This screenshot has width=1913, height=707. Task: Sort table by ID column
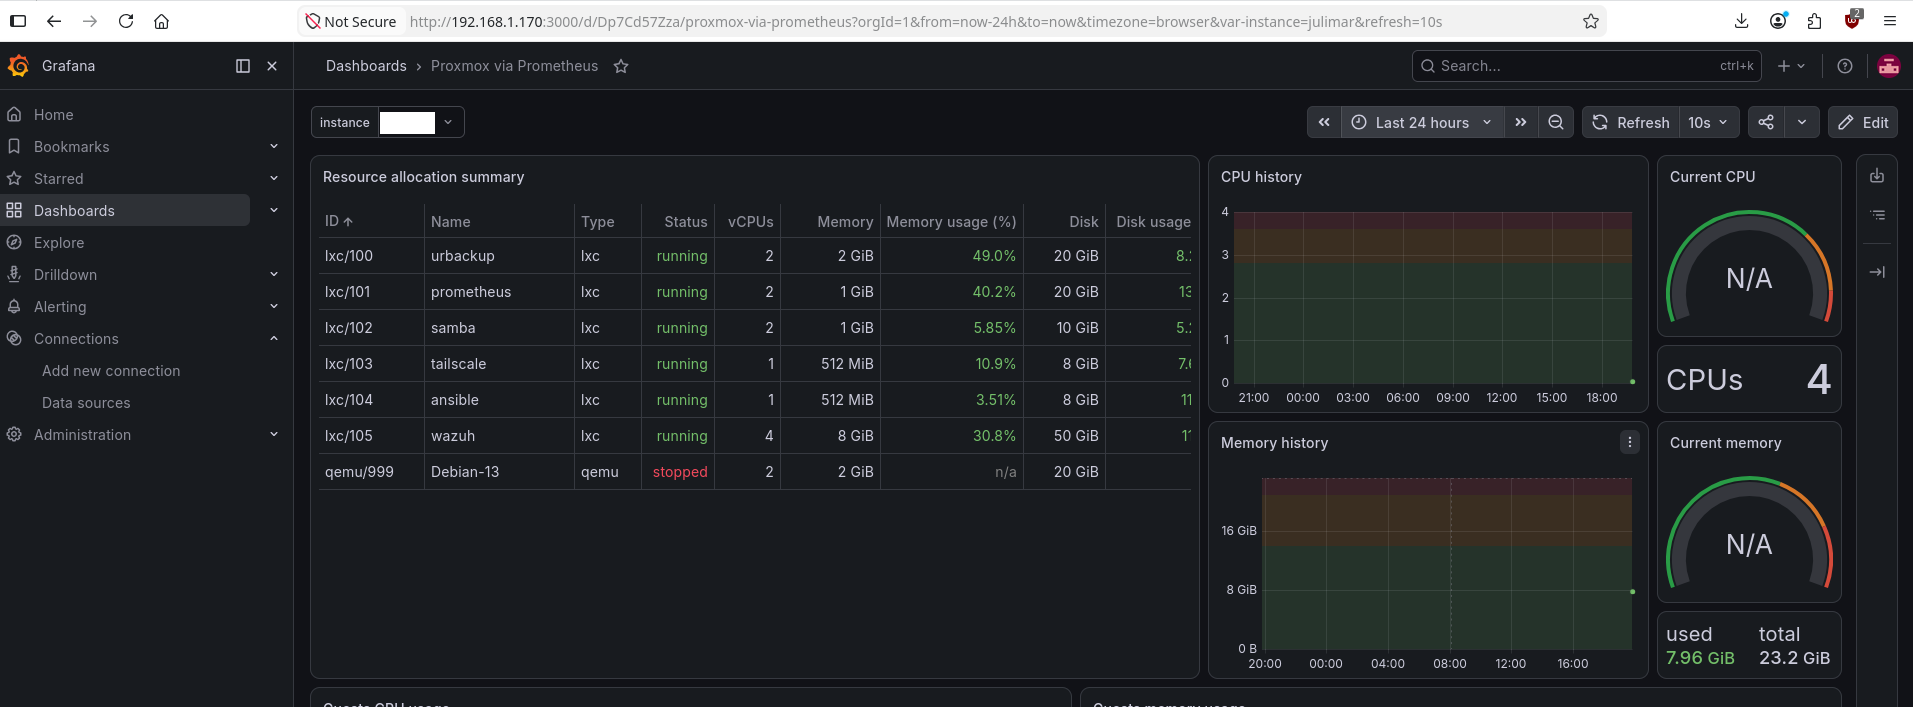(339, 221)
